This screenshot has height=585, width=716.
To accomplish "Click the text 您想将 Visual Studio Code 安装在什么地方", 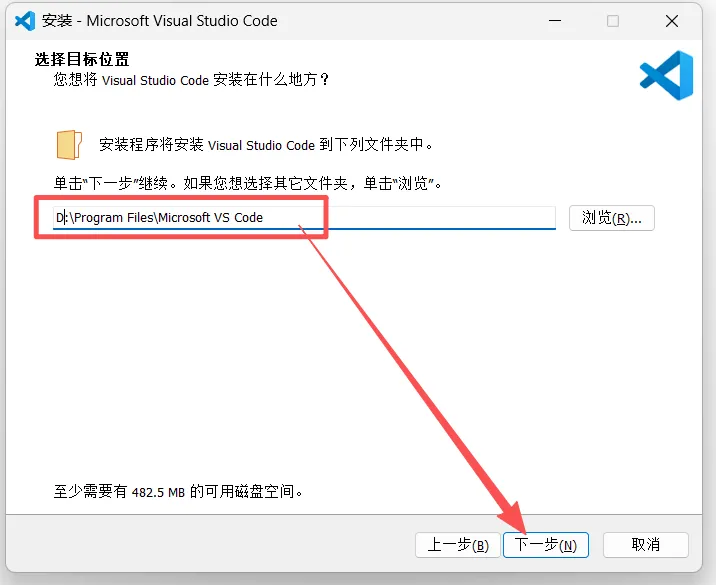I will click(191, 80).
